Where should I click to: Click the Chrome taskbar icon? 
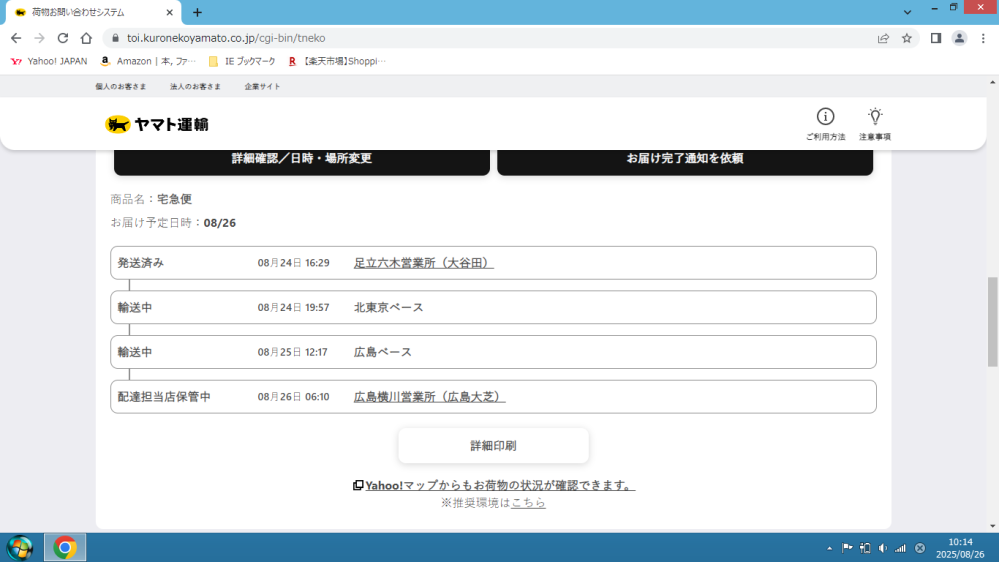click(x=64, y=547)
